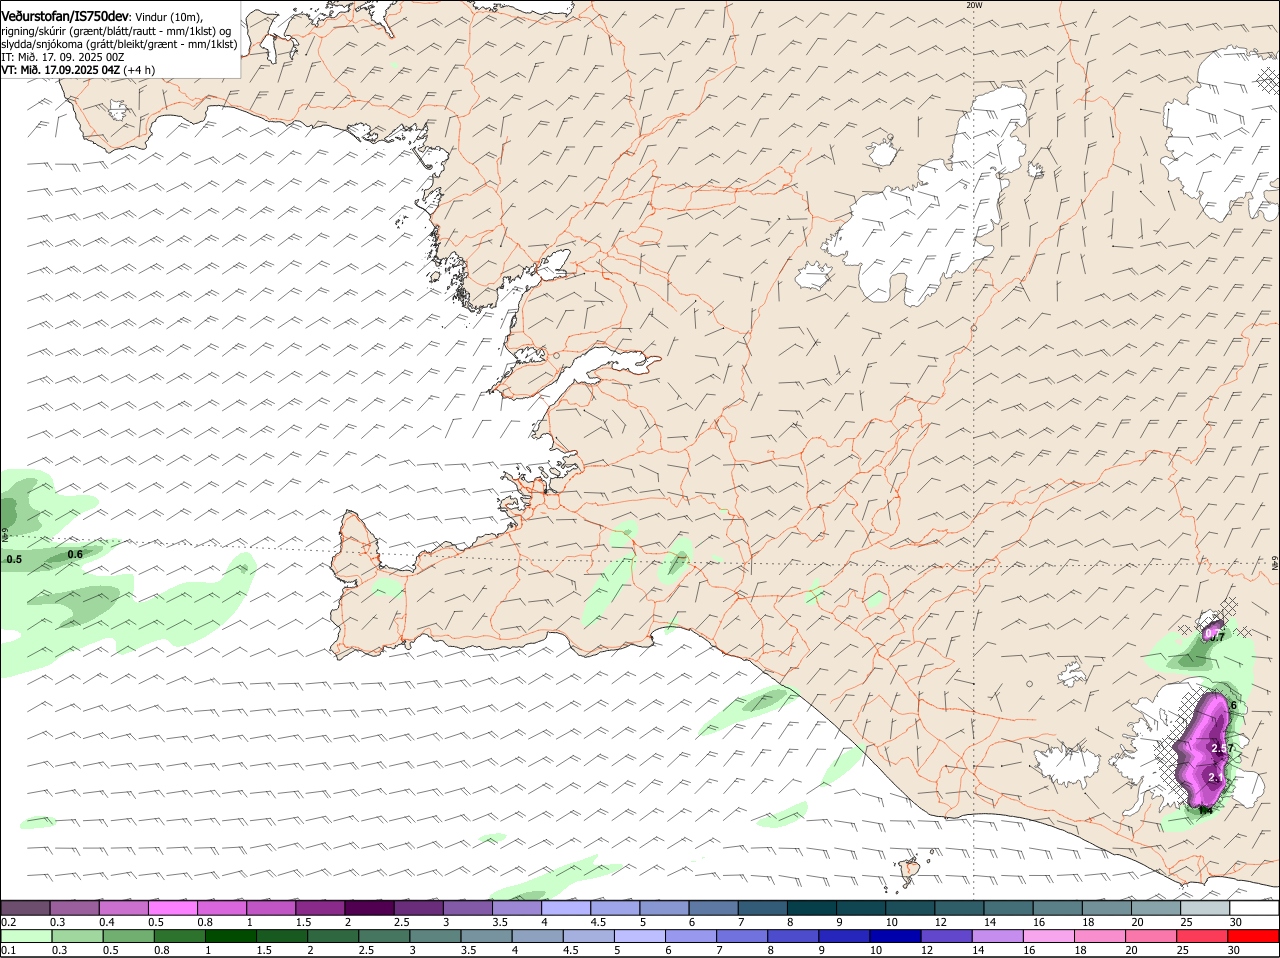Viewport: 1280px width, 958px height.
Task: Select purple-row legend swatch labeled 4.5
Action: pos(615,907)
